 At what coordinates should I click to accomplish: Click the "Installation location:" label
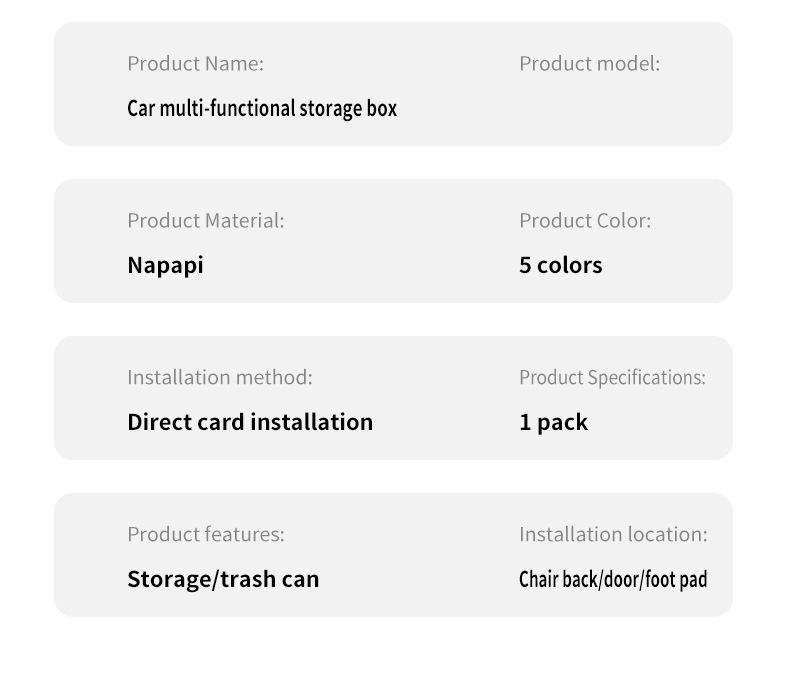pyautogui.click(x=612, y=534)
